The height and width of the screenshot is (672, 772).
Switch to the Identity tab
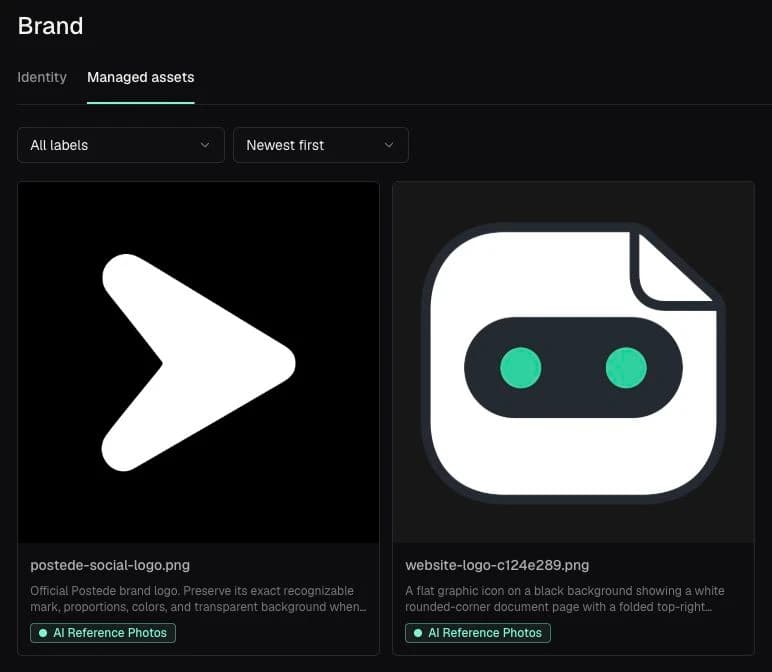(42, 77)
